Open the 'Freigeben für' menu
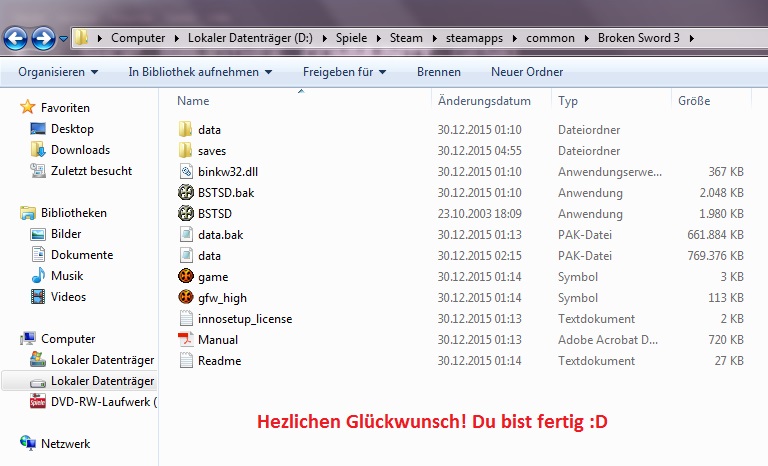768x466 pixels. coord(344,72)
